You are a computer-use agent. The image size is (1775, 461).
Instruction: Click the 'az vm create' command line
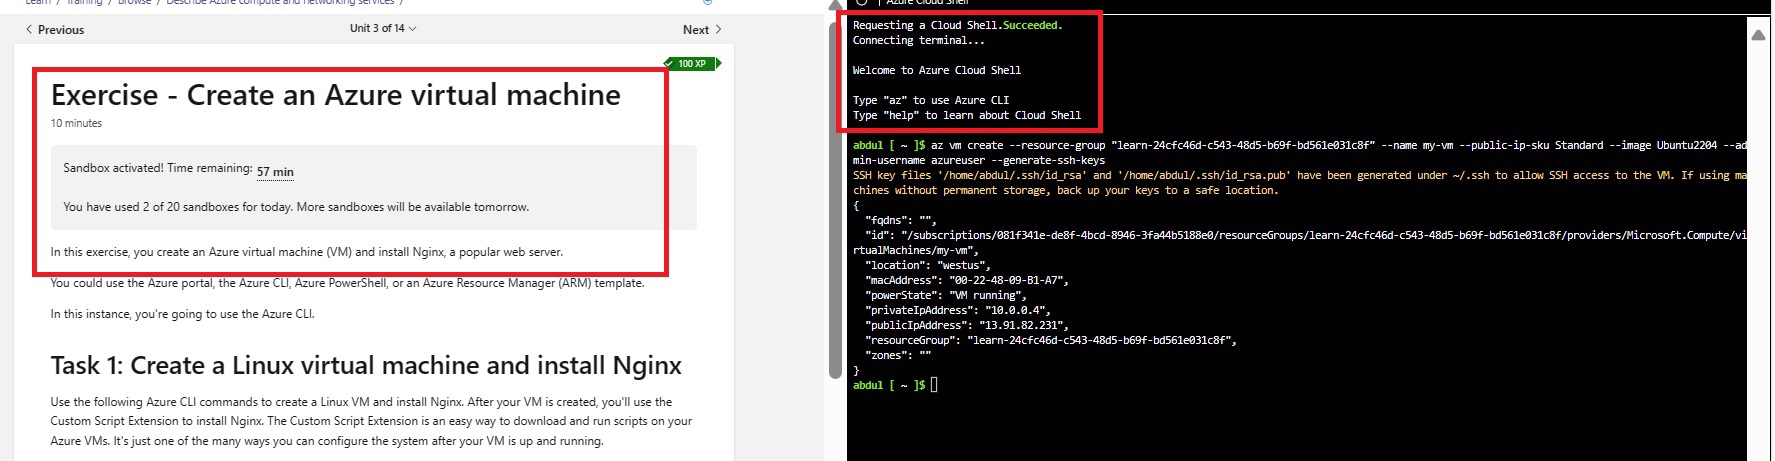pyautogui.click(x=1300, y=152)
